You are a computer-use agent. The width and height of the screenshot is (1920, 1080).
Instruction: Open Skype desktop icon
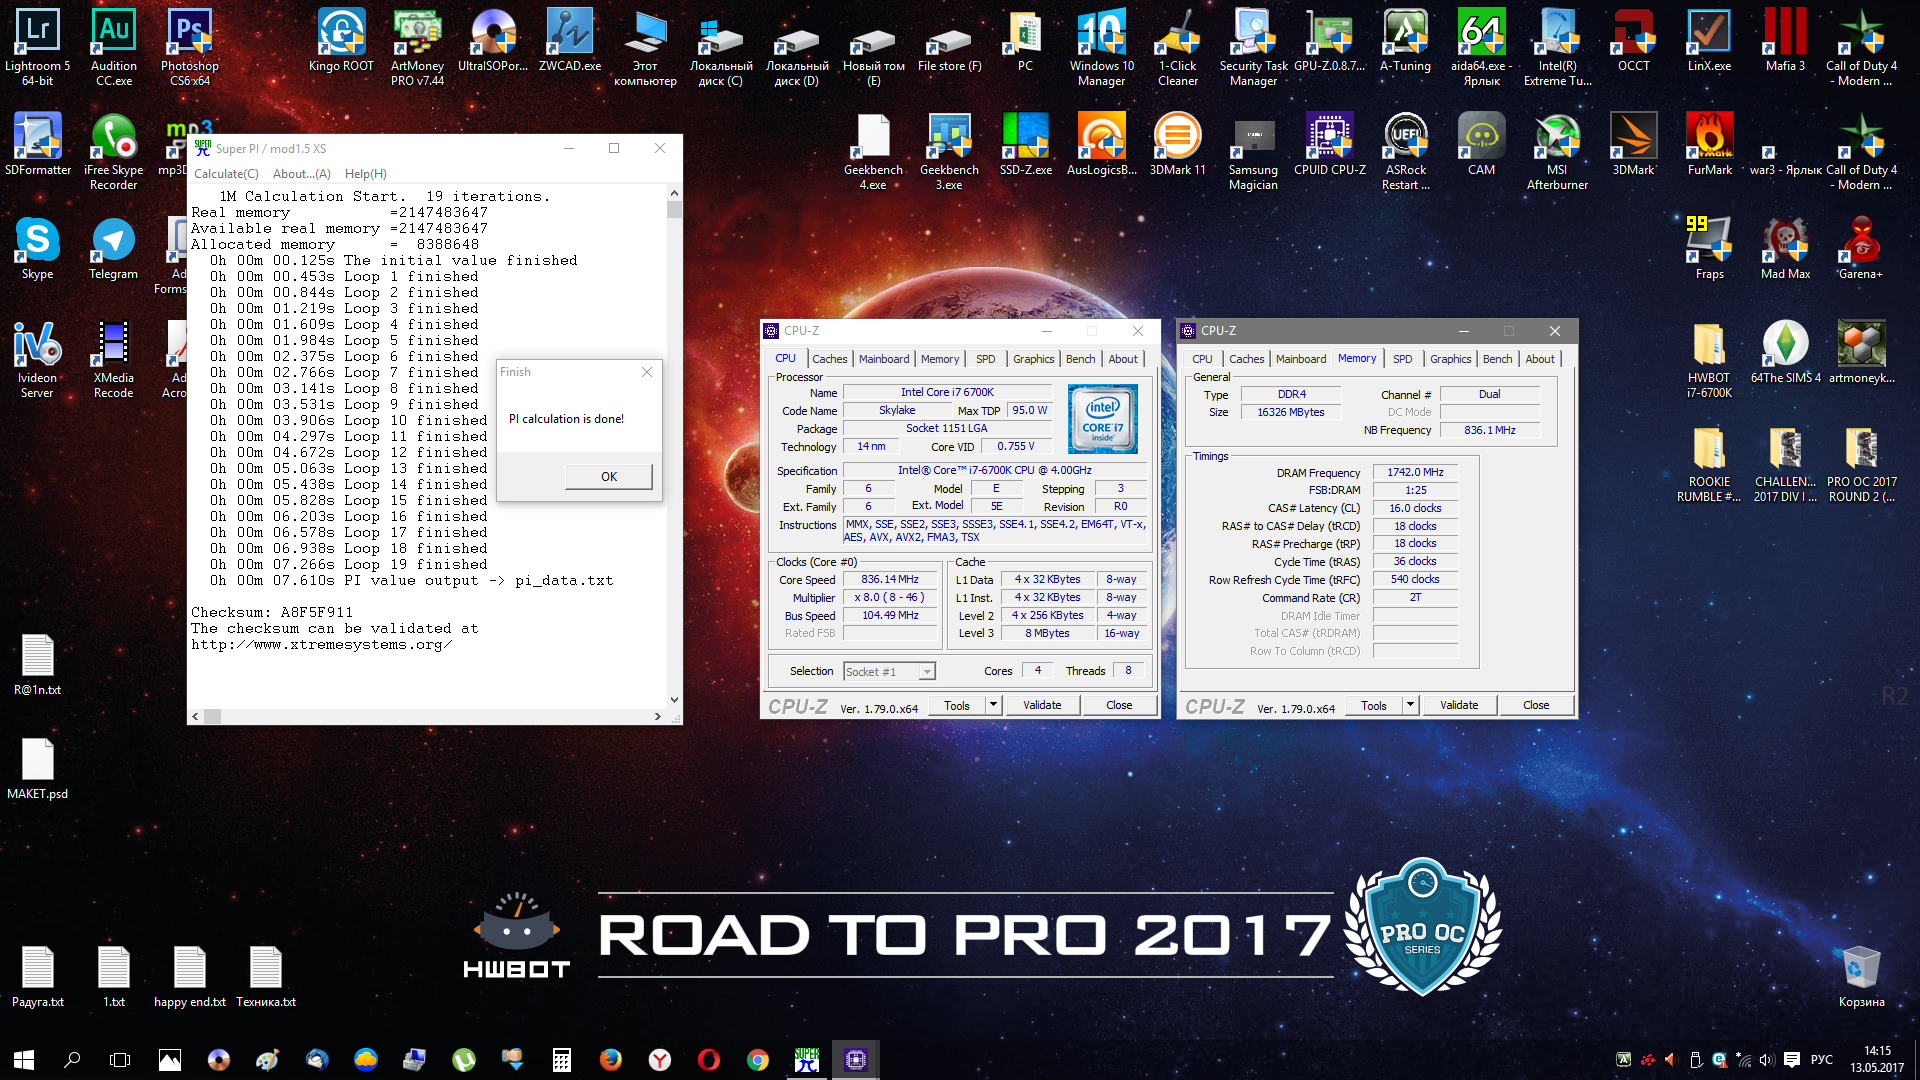(37, 248)
